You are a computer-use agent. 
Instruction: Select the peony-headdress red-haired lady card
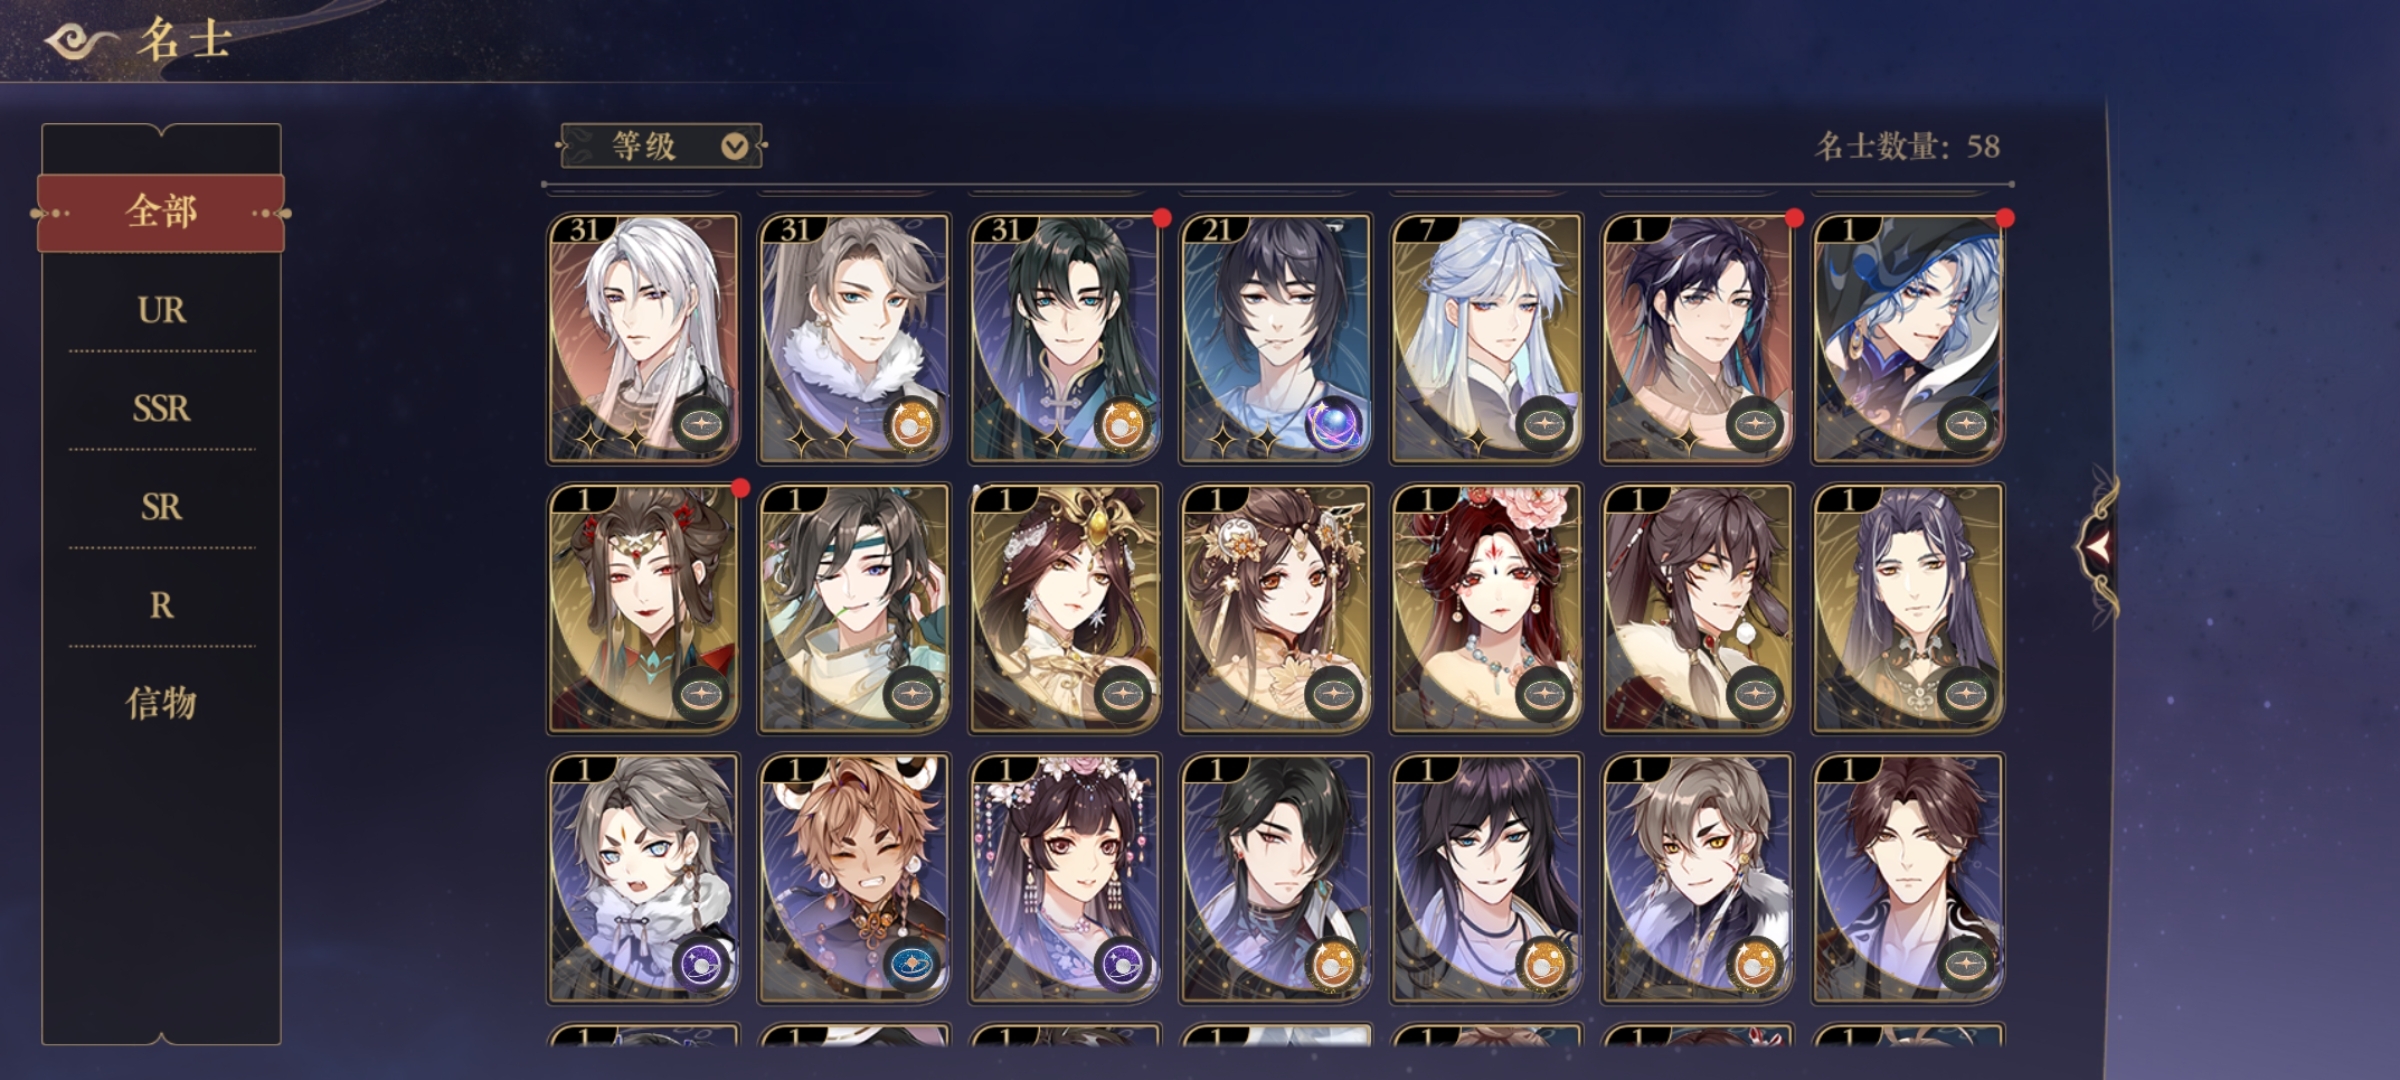1486,609
